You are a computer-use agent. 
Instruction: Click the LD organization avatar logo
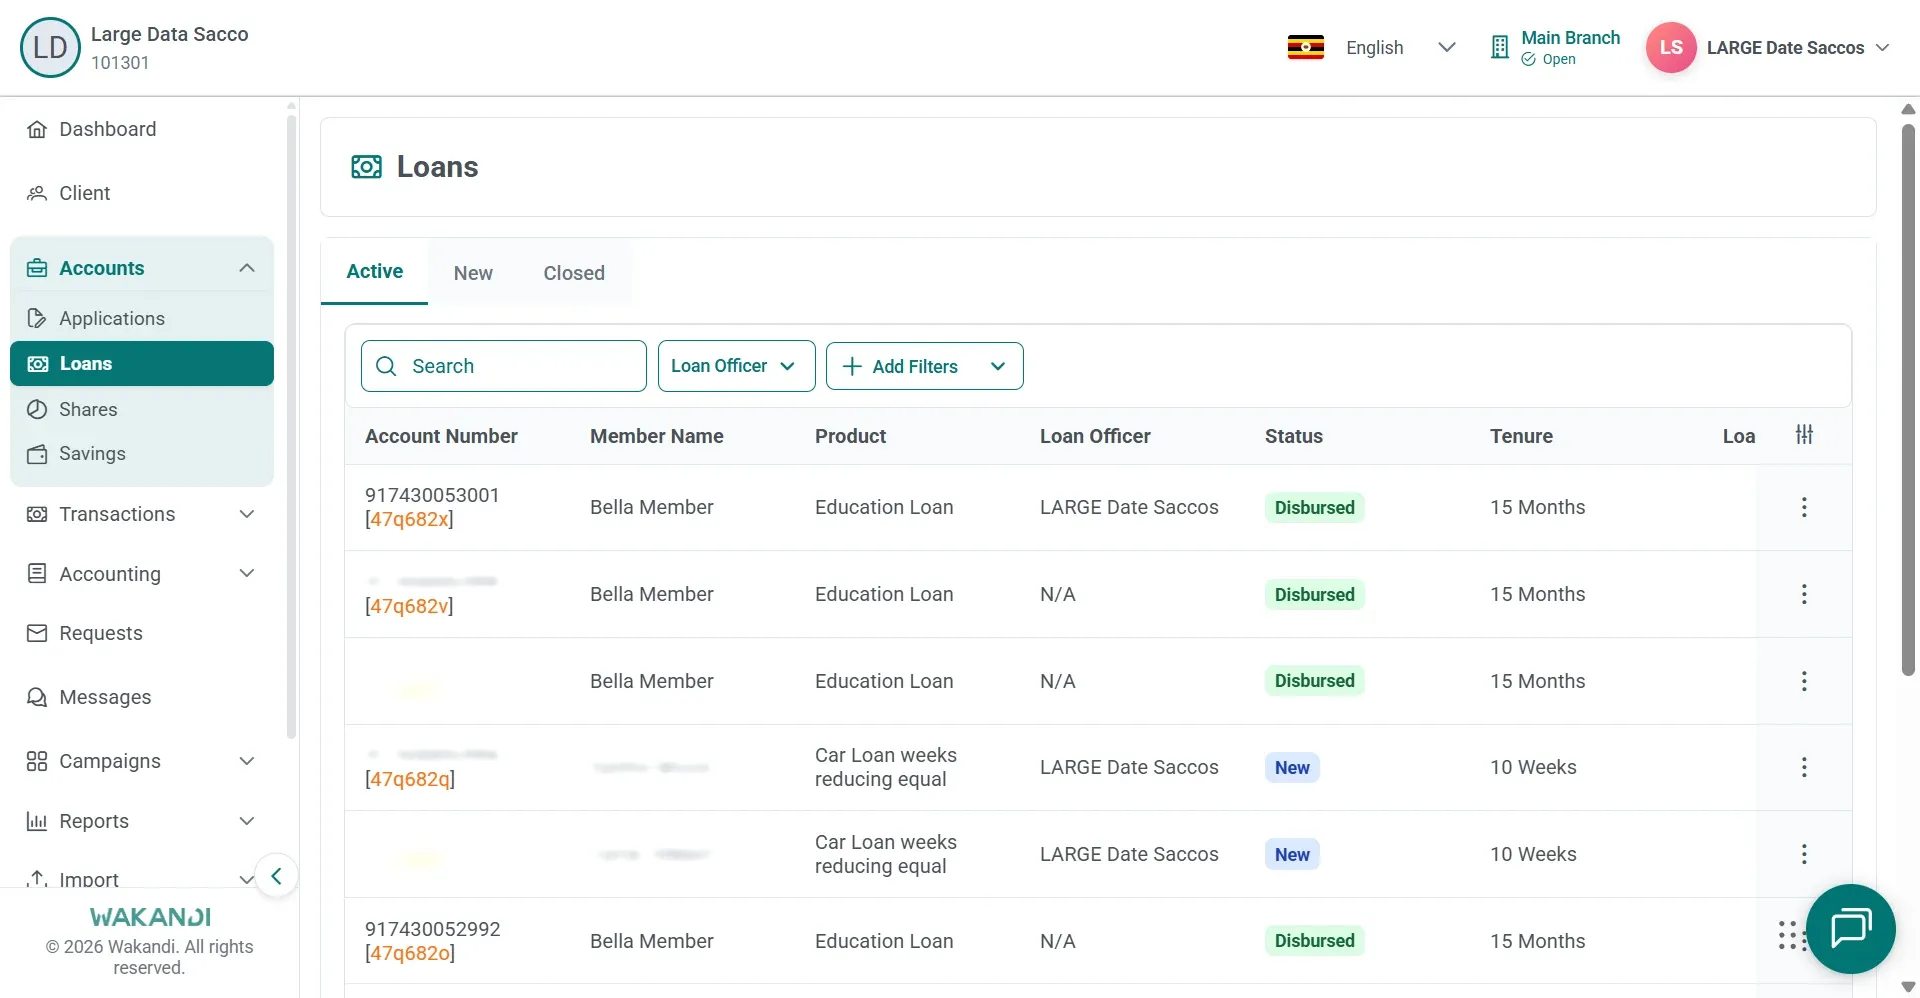(x=50, y=47)
